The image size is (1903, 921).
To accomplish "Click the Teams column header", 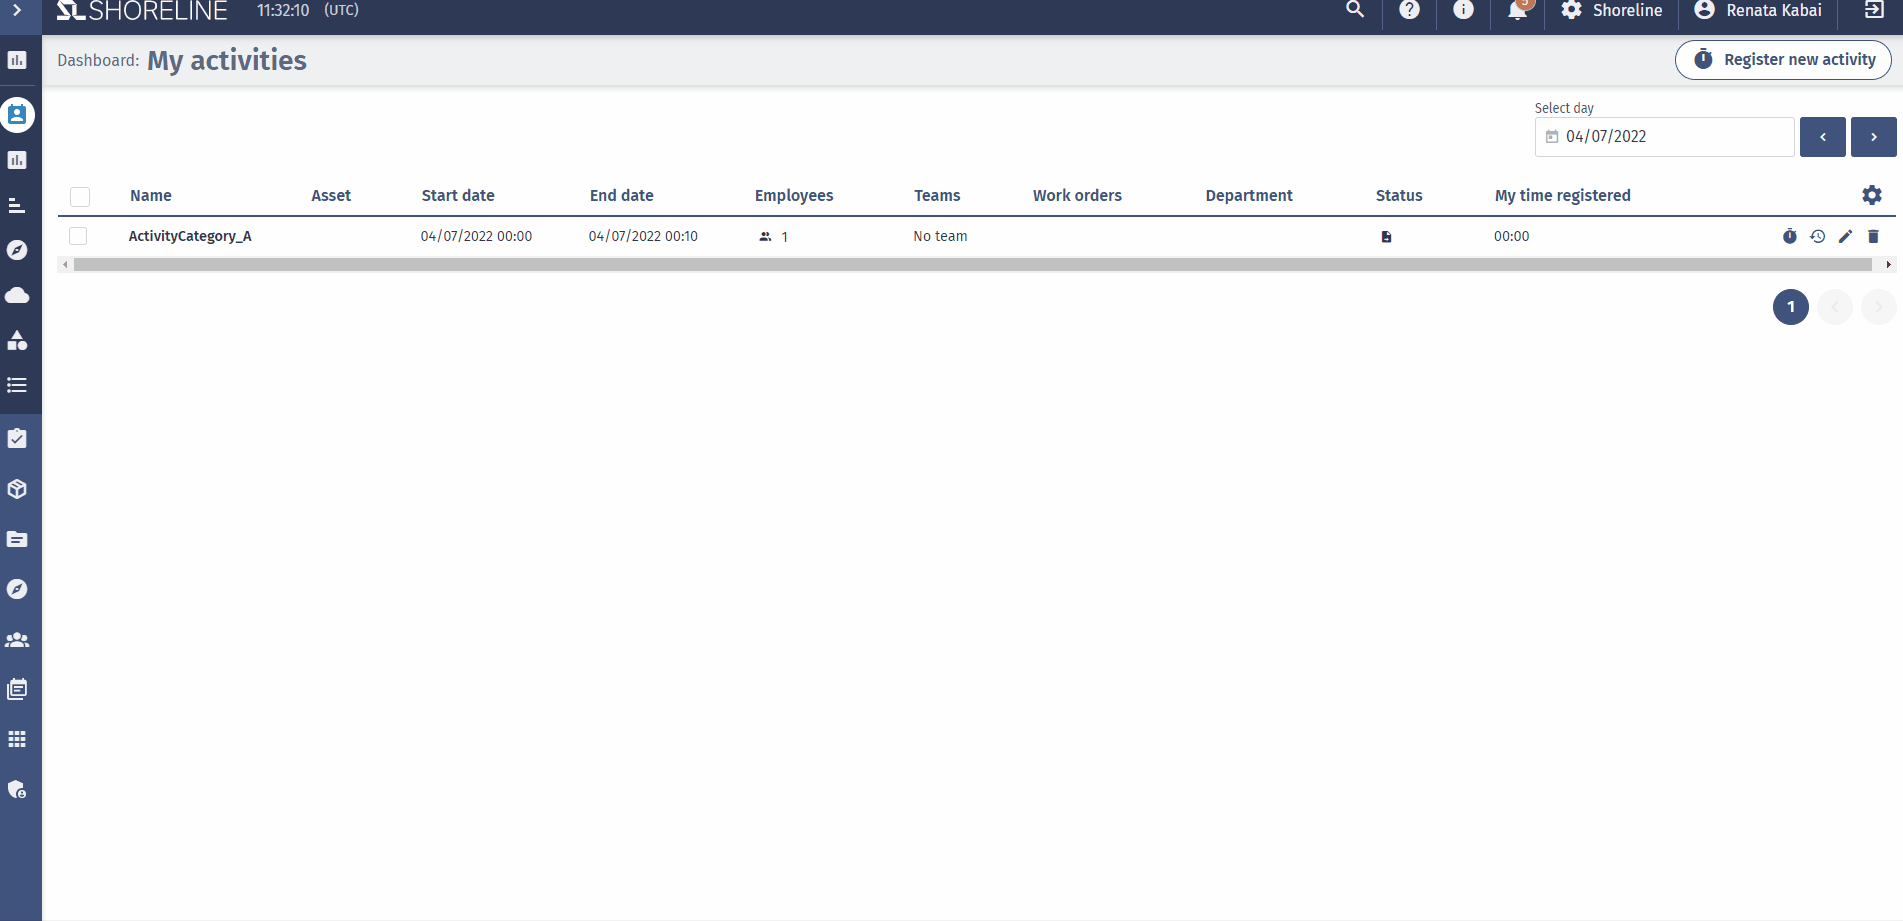I will pyautogui.click(x=937, y=196).
